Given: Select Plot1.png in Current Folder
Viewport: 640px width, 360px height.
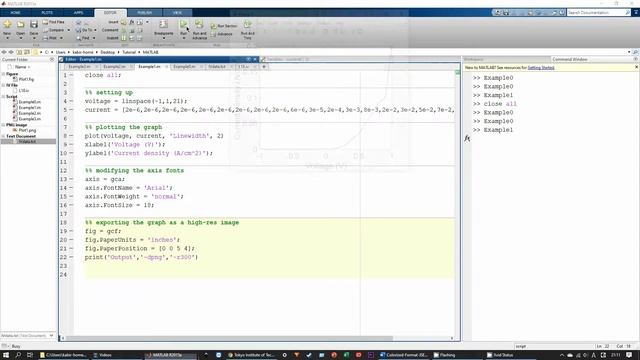Looking at the screenshot, I should click(x=27, y=130).
